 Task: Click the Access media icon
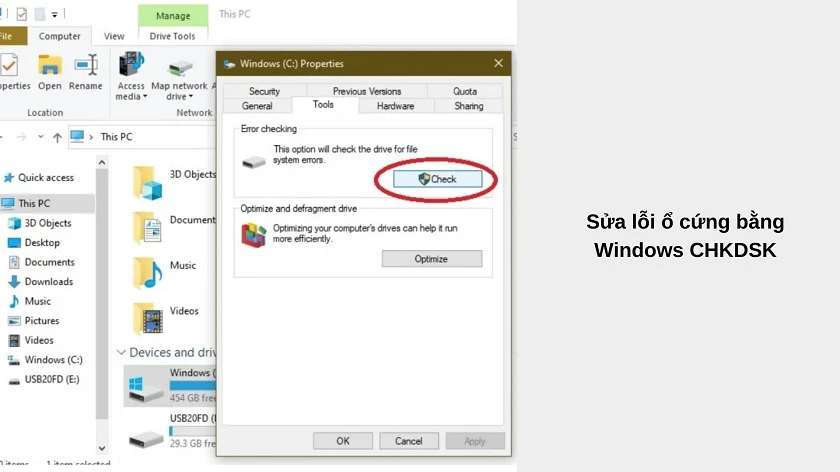[x=131, y=64]
